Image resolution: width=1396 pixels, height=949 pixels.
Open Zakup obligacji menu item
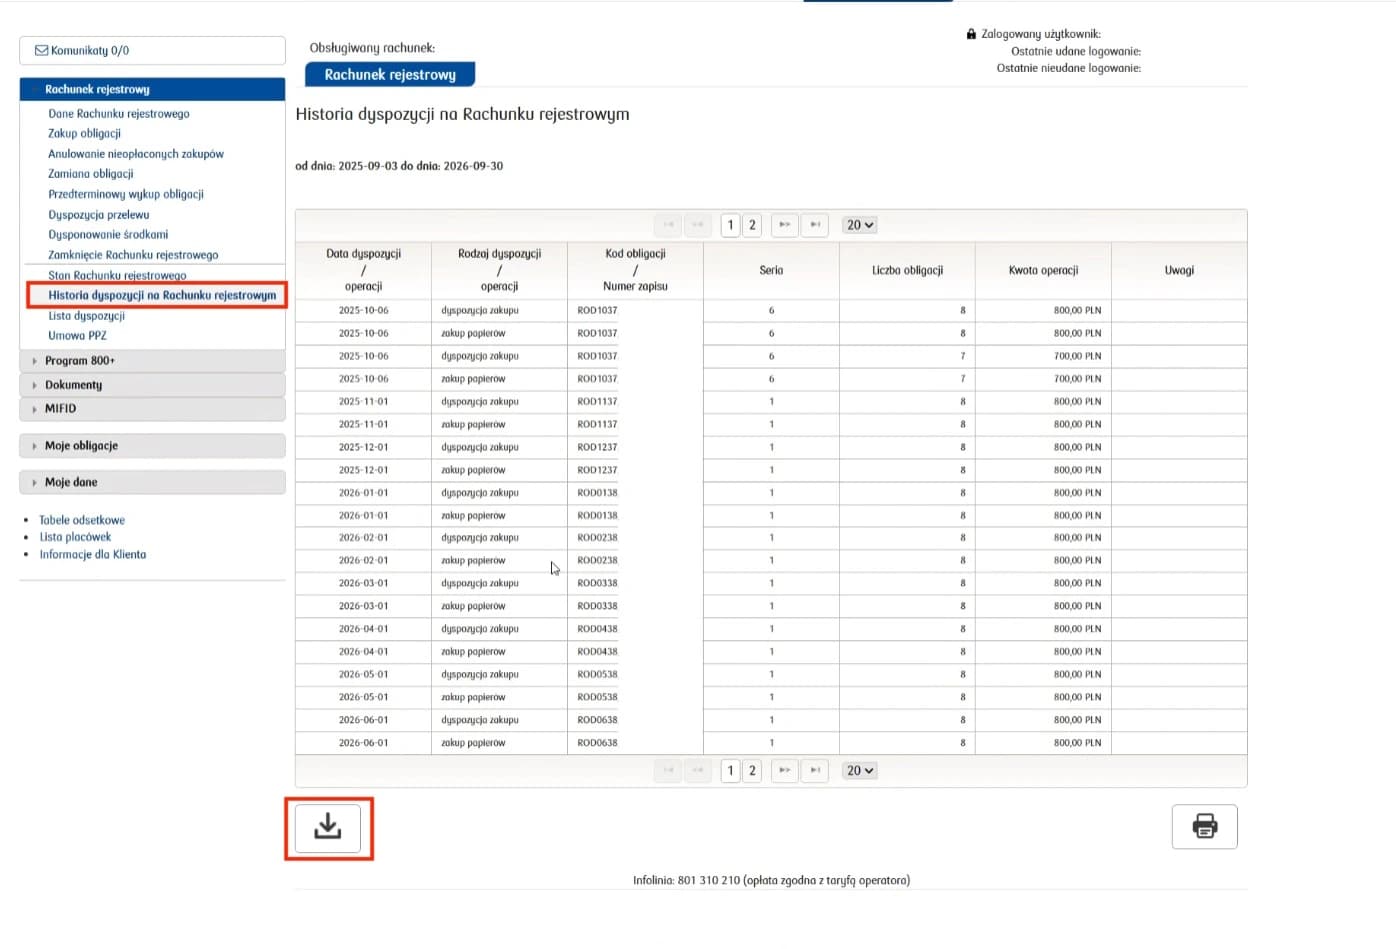(85, 133)
